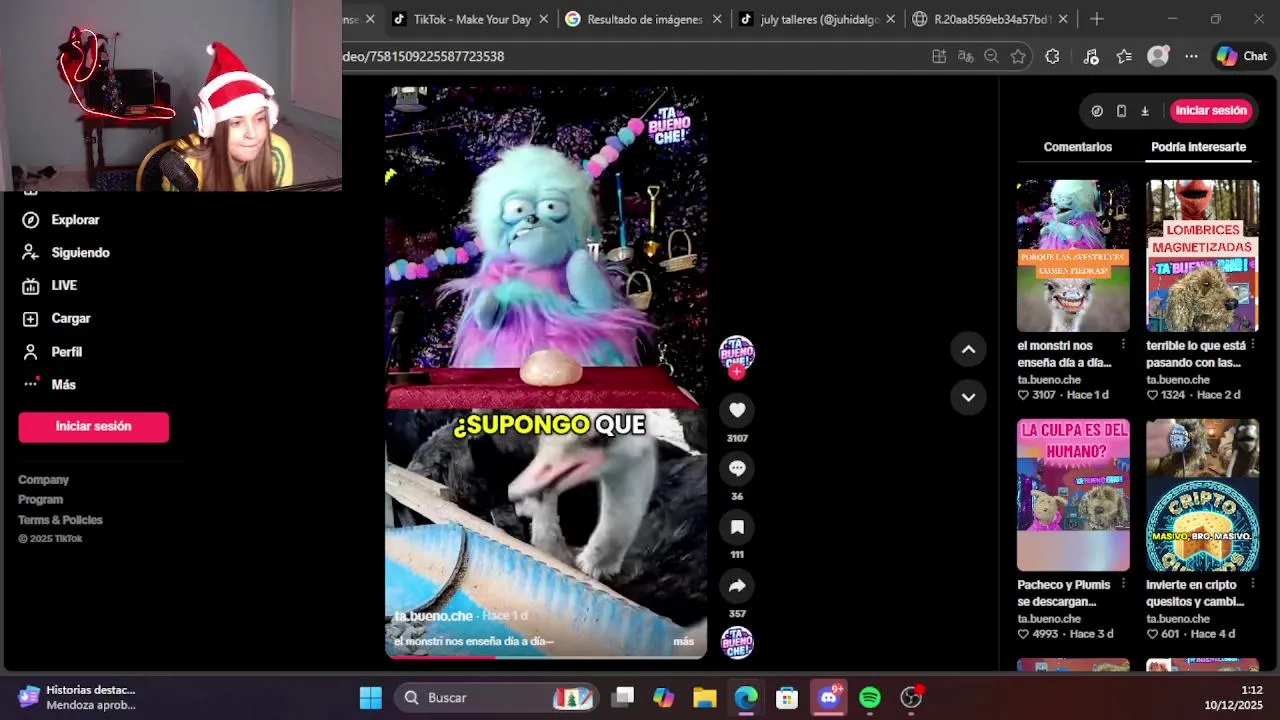
Task: Open options for 'Pacheco y Plumis' card
Action: coord(1123,584)
